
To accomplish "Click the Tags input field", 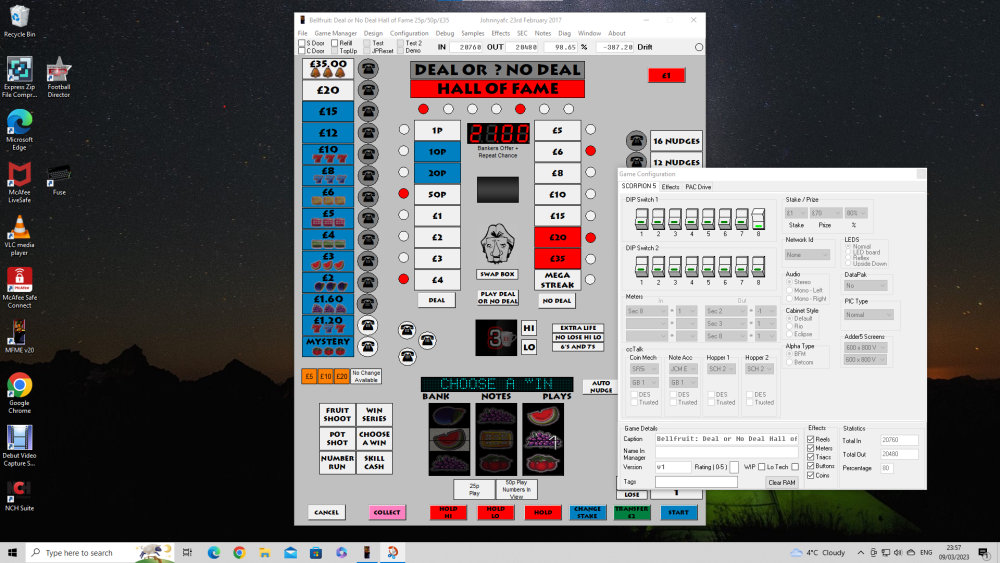I will (696, 481).
